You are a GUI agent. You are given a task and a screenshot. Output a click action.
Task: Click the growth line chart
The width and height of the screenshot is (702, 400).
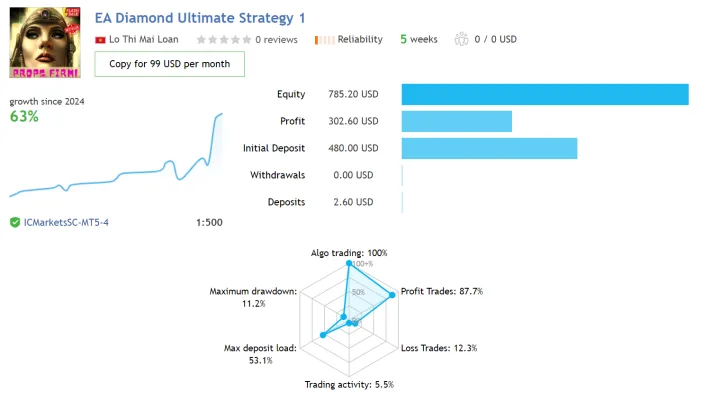(116, 155)
